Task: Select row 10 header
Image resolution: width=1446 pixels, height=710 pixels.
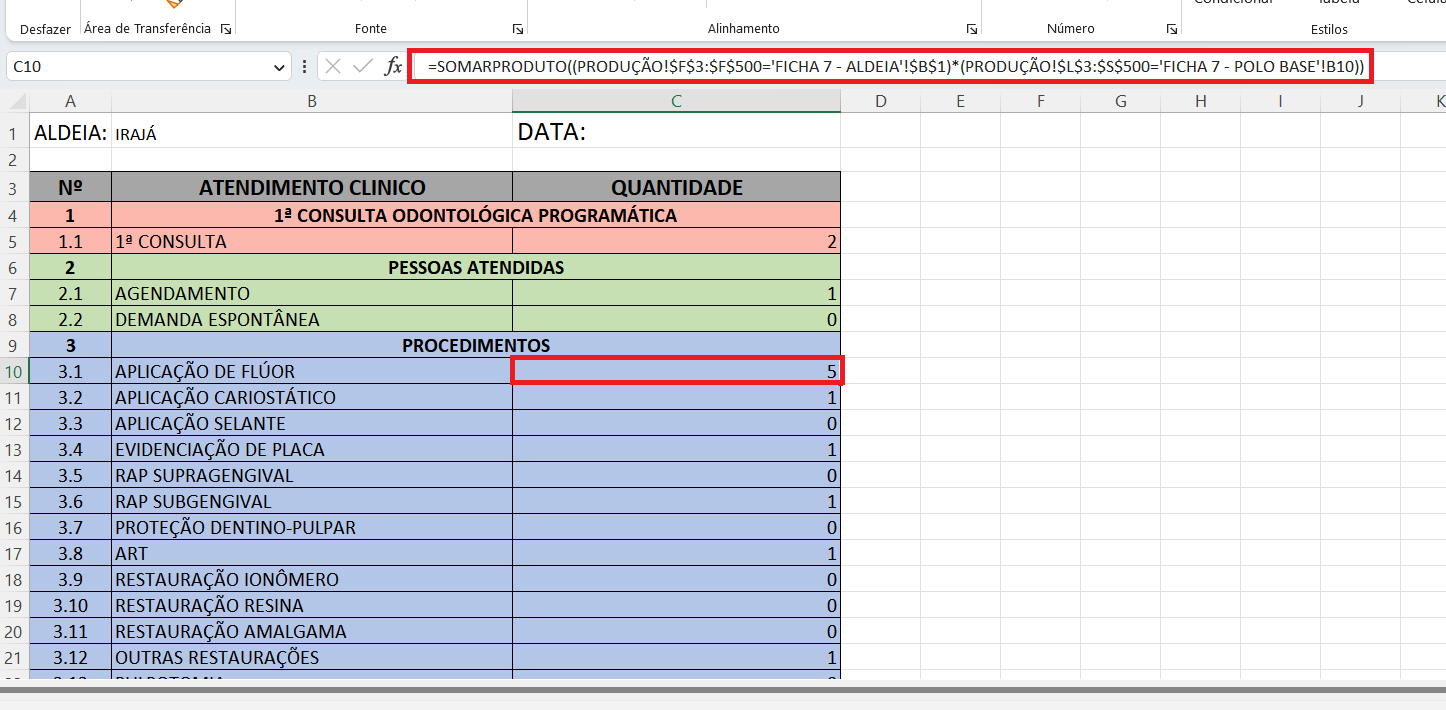Action: (15, 371)
